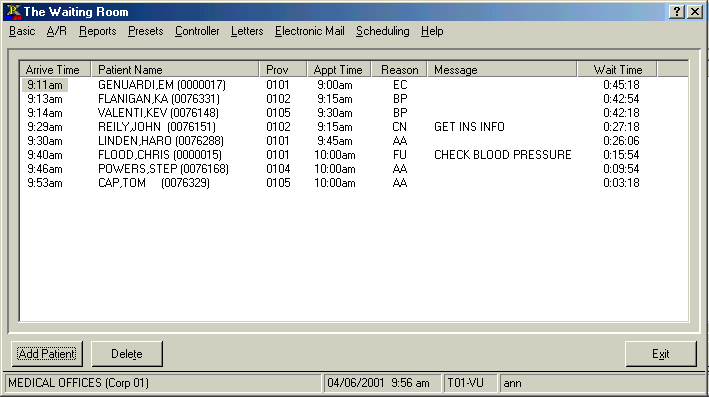Click the GET INS INFO message
Image resolution: width=709 pixels, height=397 pixels.
pyautogui.click(x=469, y=127)
